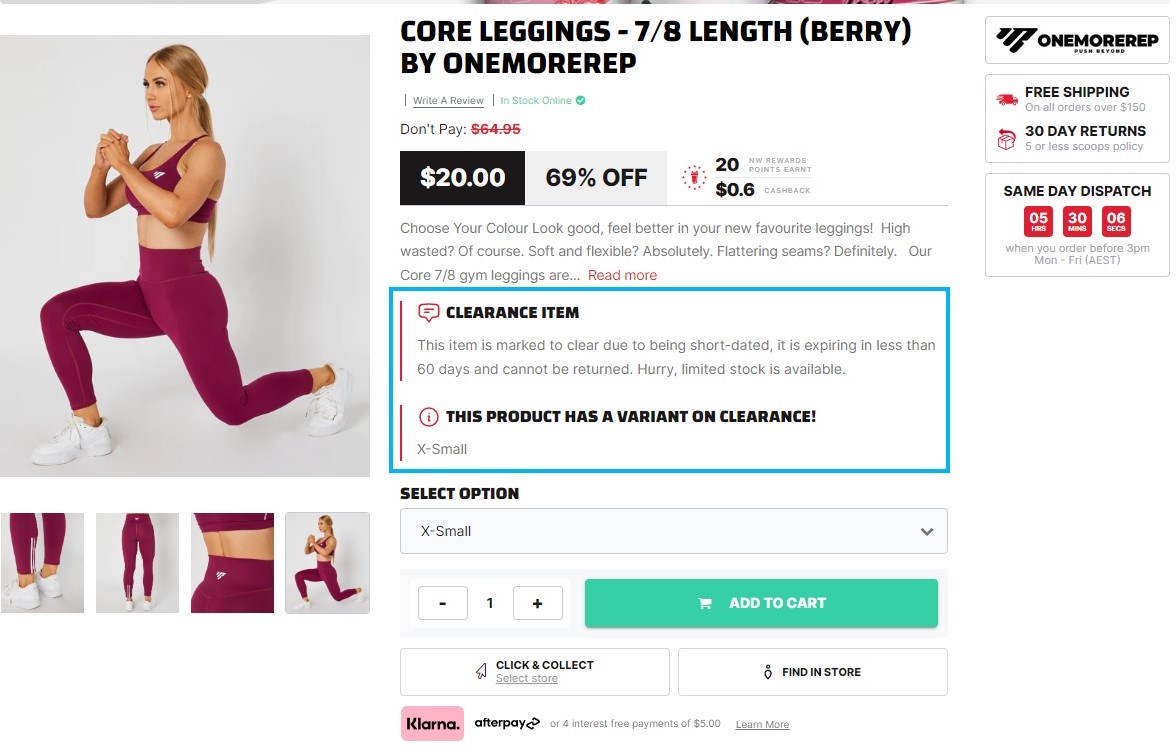Follow the Learn More payment link
This screenshot has height=753, width=1176.
coord(762,725)
